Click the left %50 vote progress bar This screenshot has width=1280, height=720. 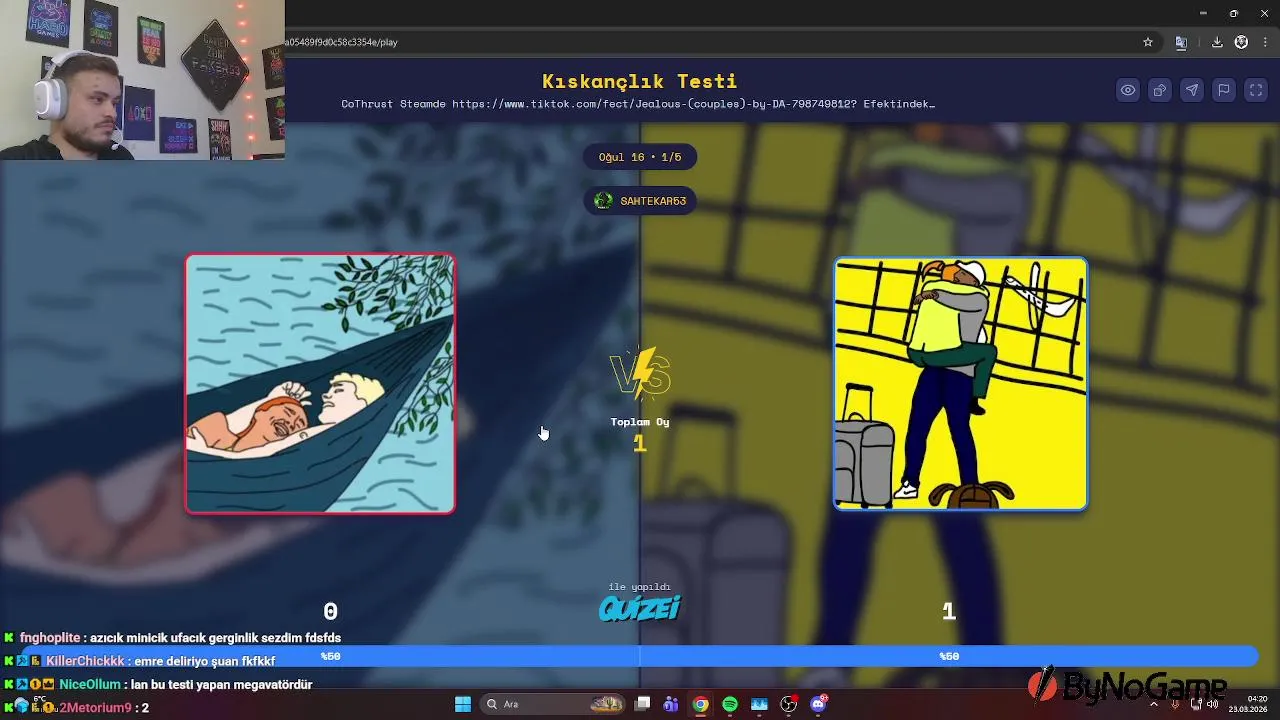(x=330, y=656)
